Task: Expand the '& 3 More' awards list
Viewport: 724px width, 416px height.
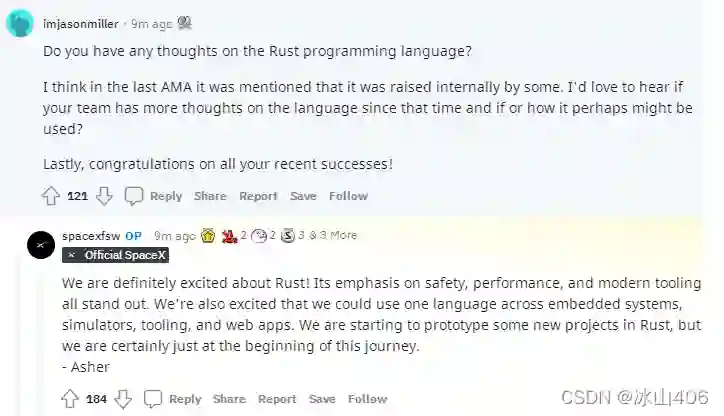Action: coord(331,236)
